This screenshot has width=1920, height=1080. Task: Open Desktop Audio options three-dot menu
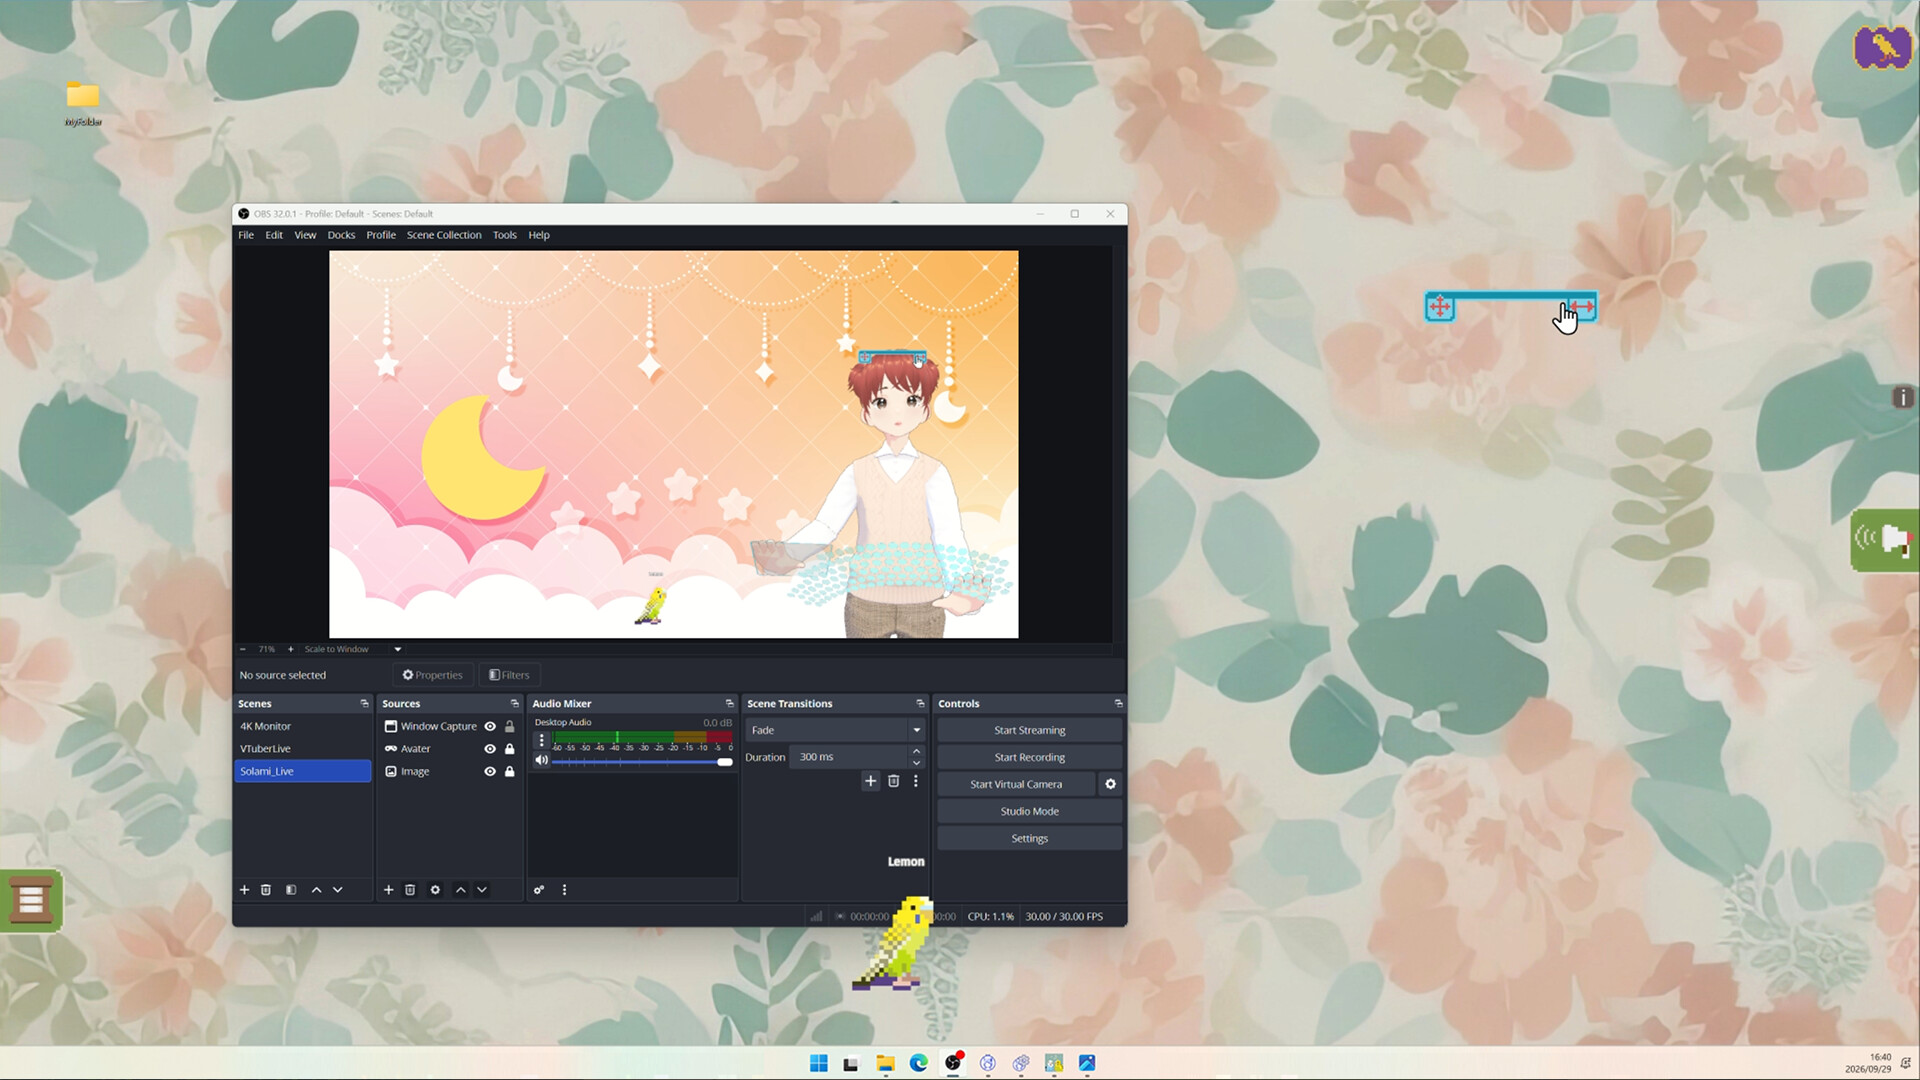click(542, 741)
